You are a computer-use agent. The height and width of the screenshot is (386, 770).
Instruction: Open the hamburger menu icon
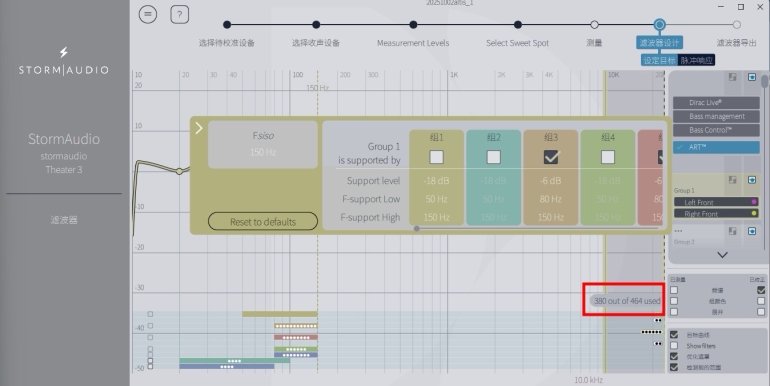148,14
